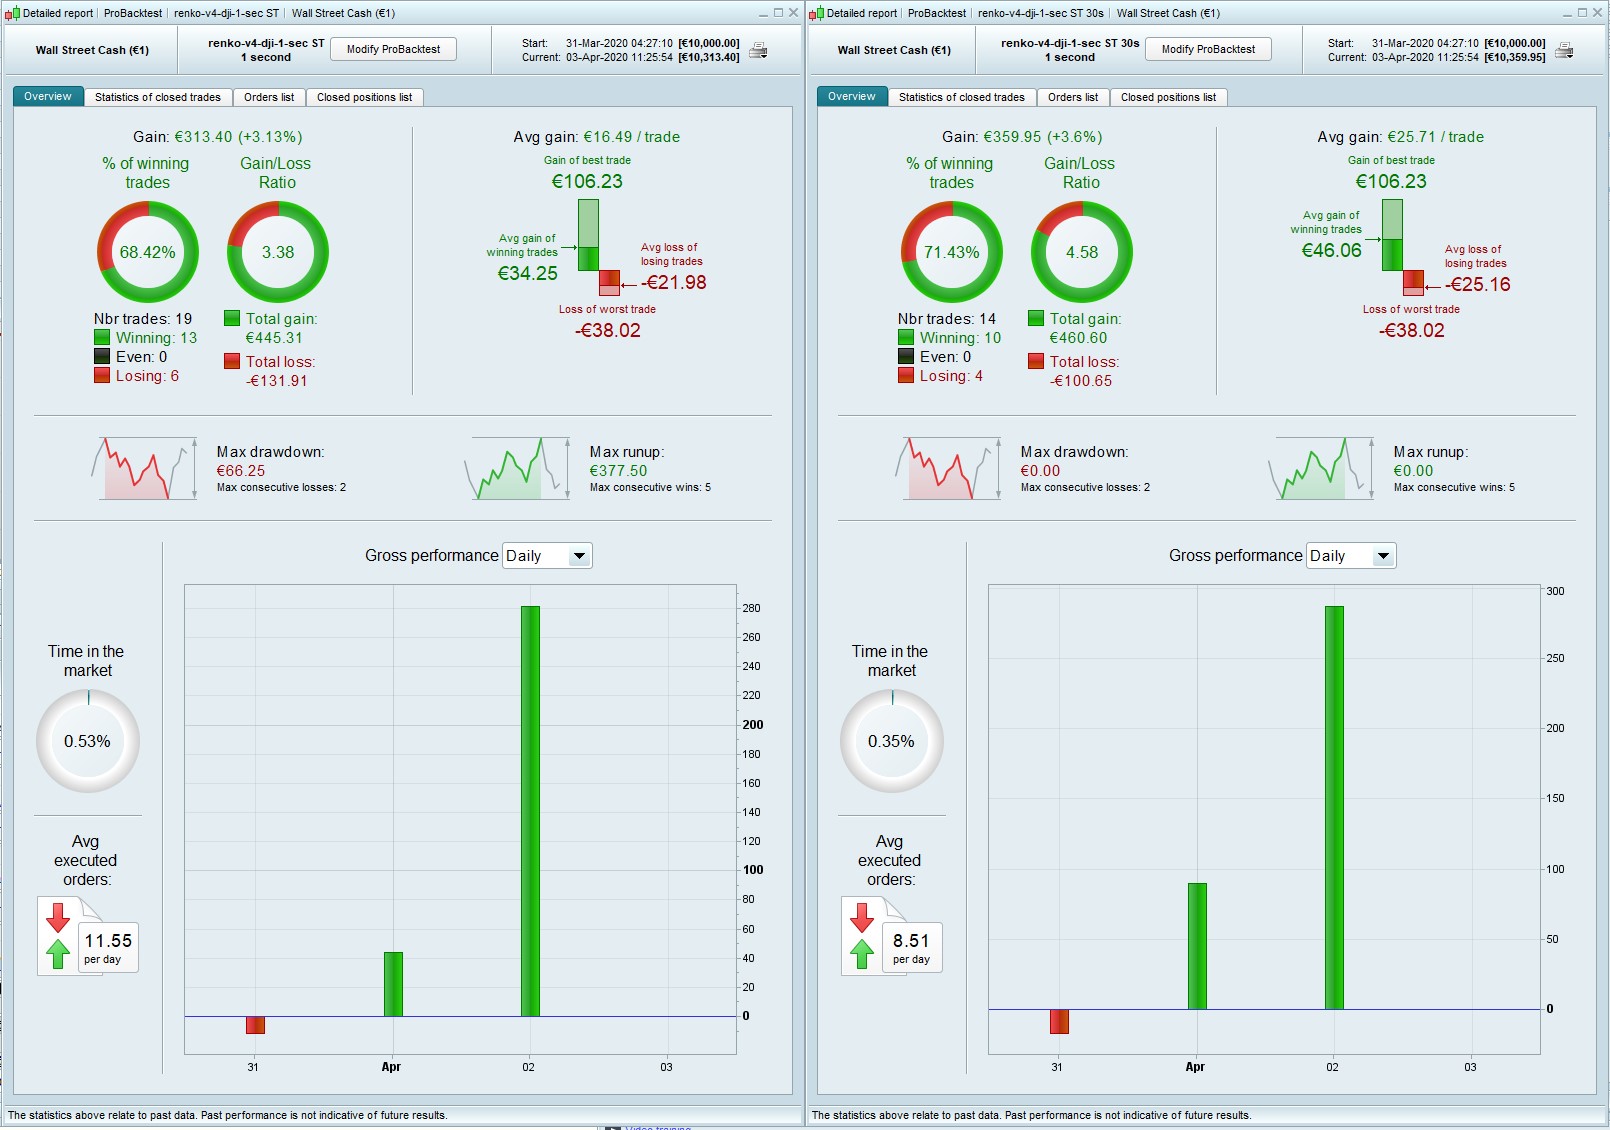This screenshot has height=1130, width=1610.
Task: Open the Daily dropdown in left gross performance
Action: tap(547, 556)
